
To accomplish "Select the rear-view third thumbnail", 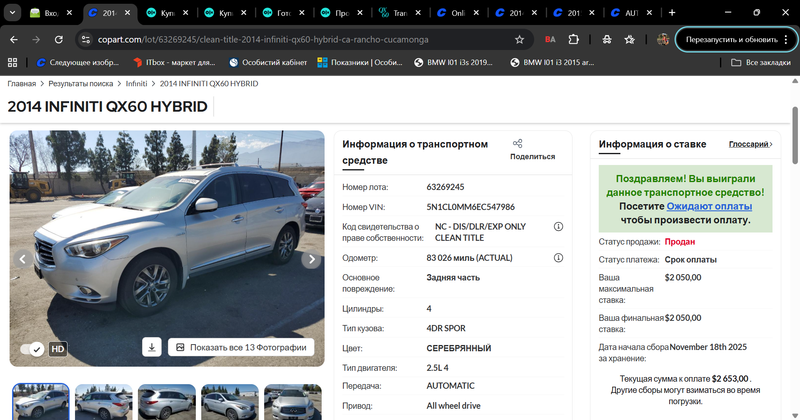I will [167, 402].
